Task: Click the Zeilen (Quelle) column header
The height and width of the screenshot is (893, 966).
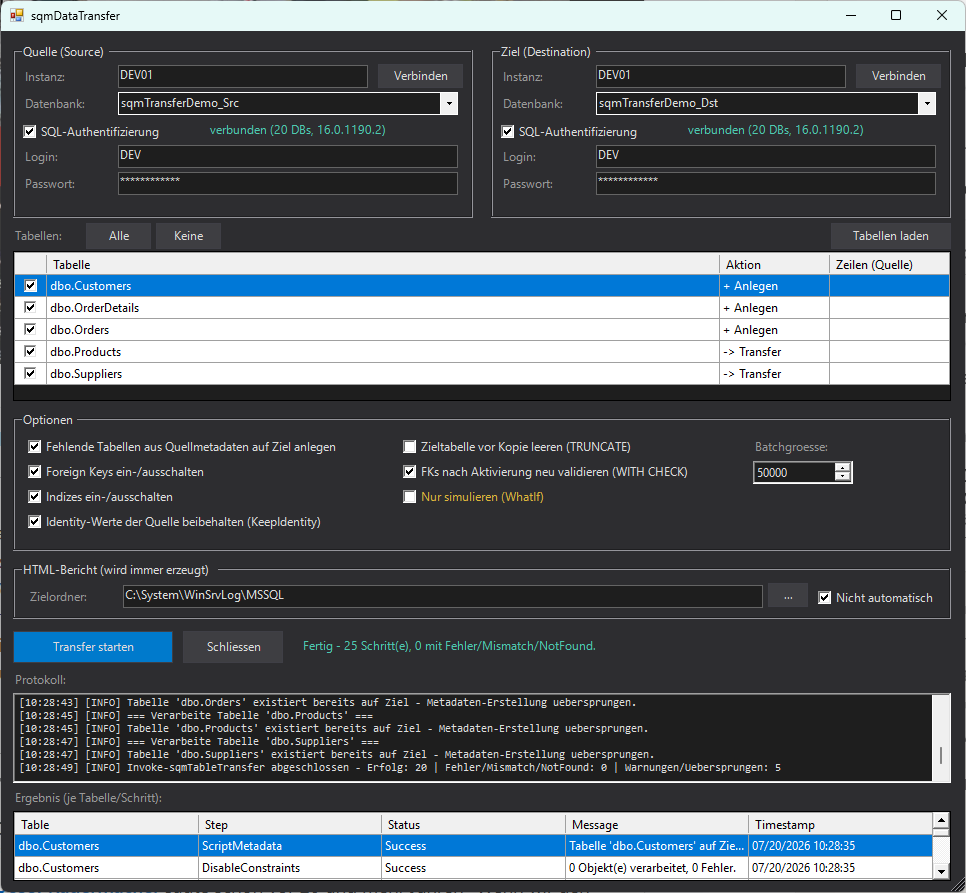Action: pos(889,264)
